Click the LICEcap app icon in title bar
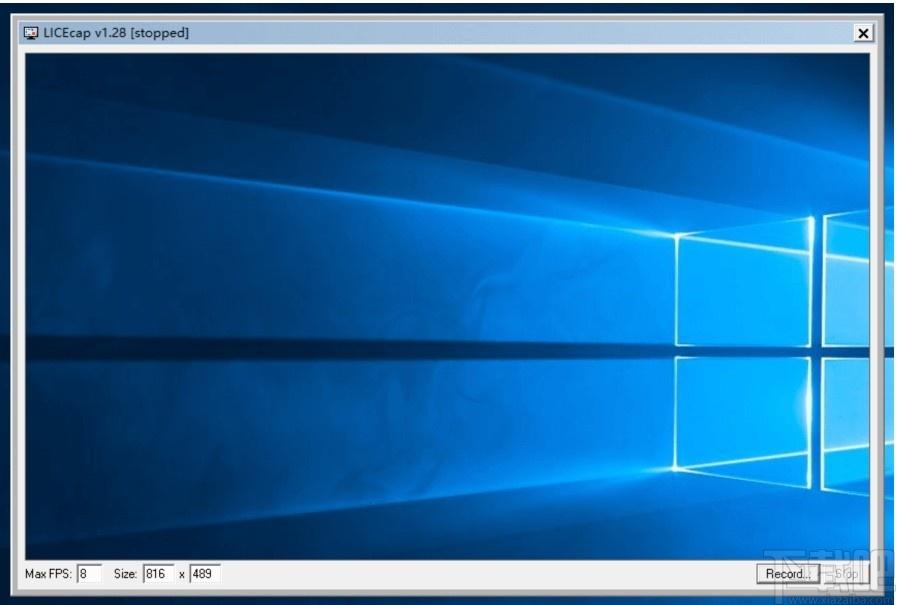The height and width of the screenshot is (605, 898). [x=31, y=33]
